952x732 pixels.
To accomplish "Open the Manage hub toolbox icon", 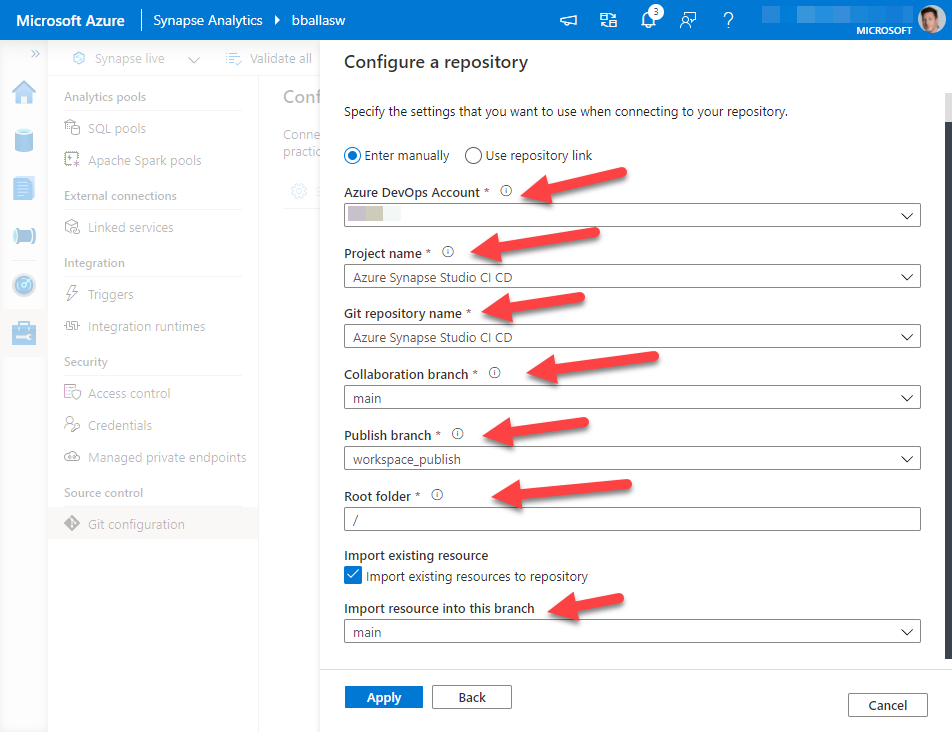I will coord(24,333).
